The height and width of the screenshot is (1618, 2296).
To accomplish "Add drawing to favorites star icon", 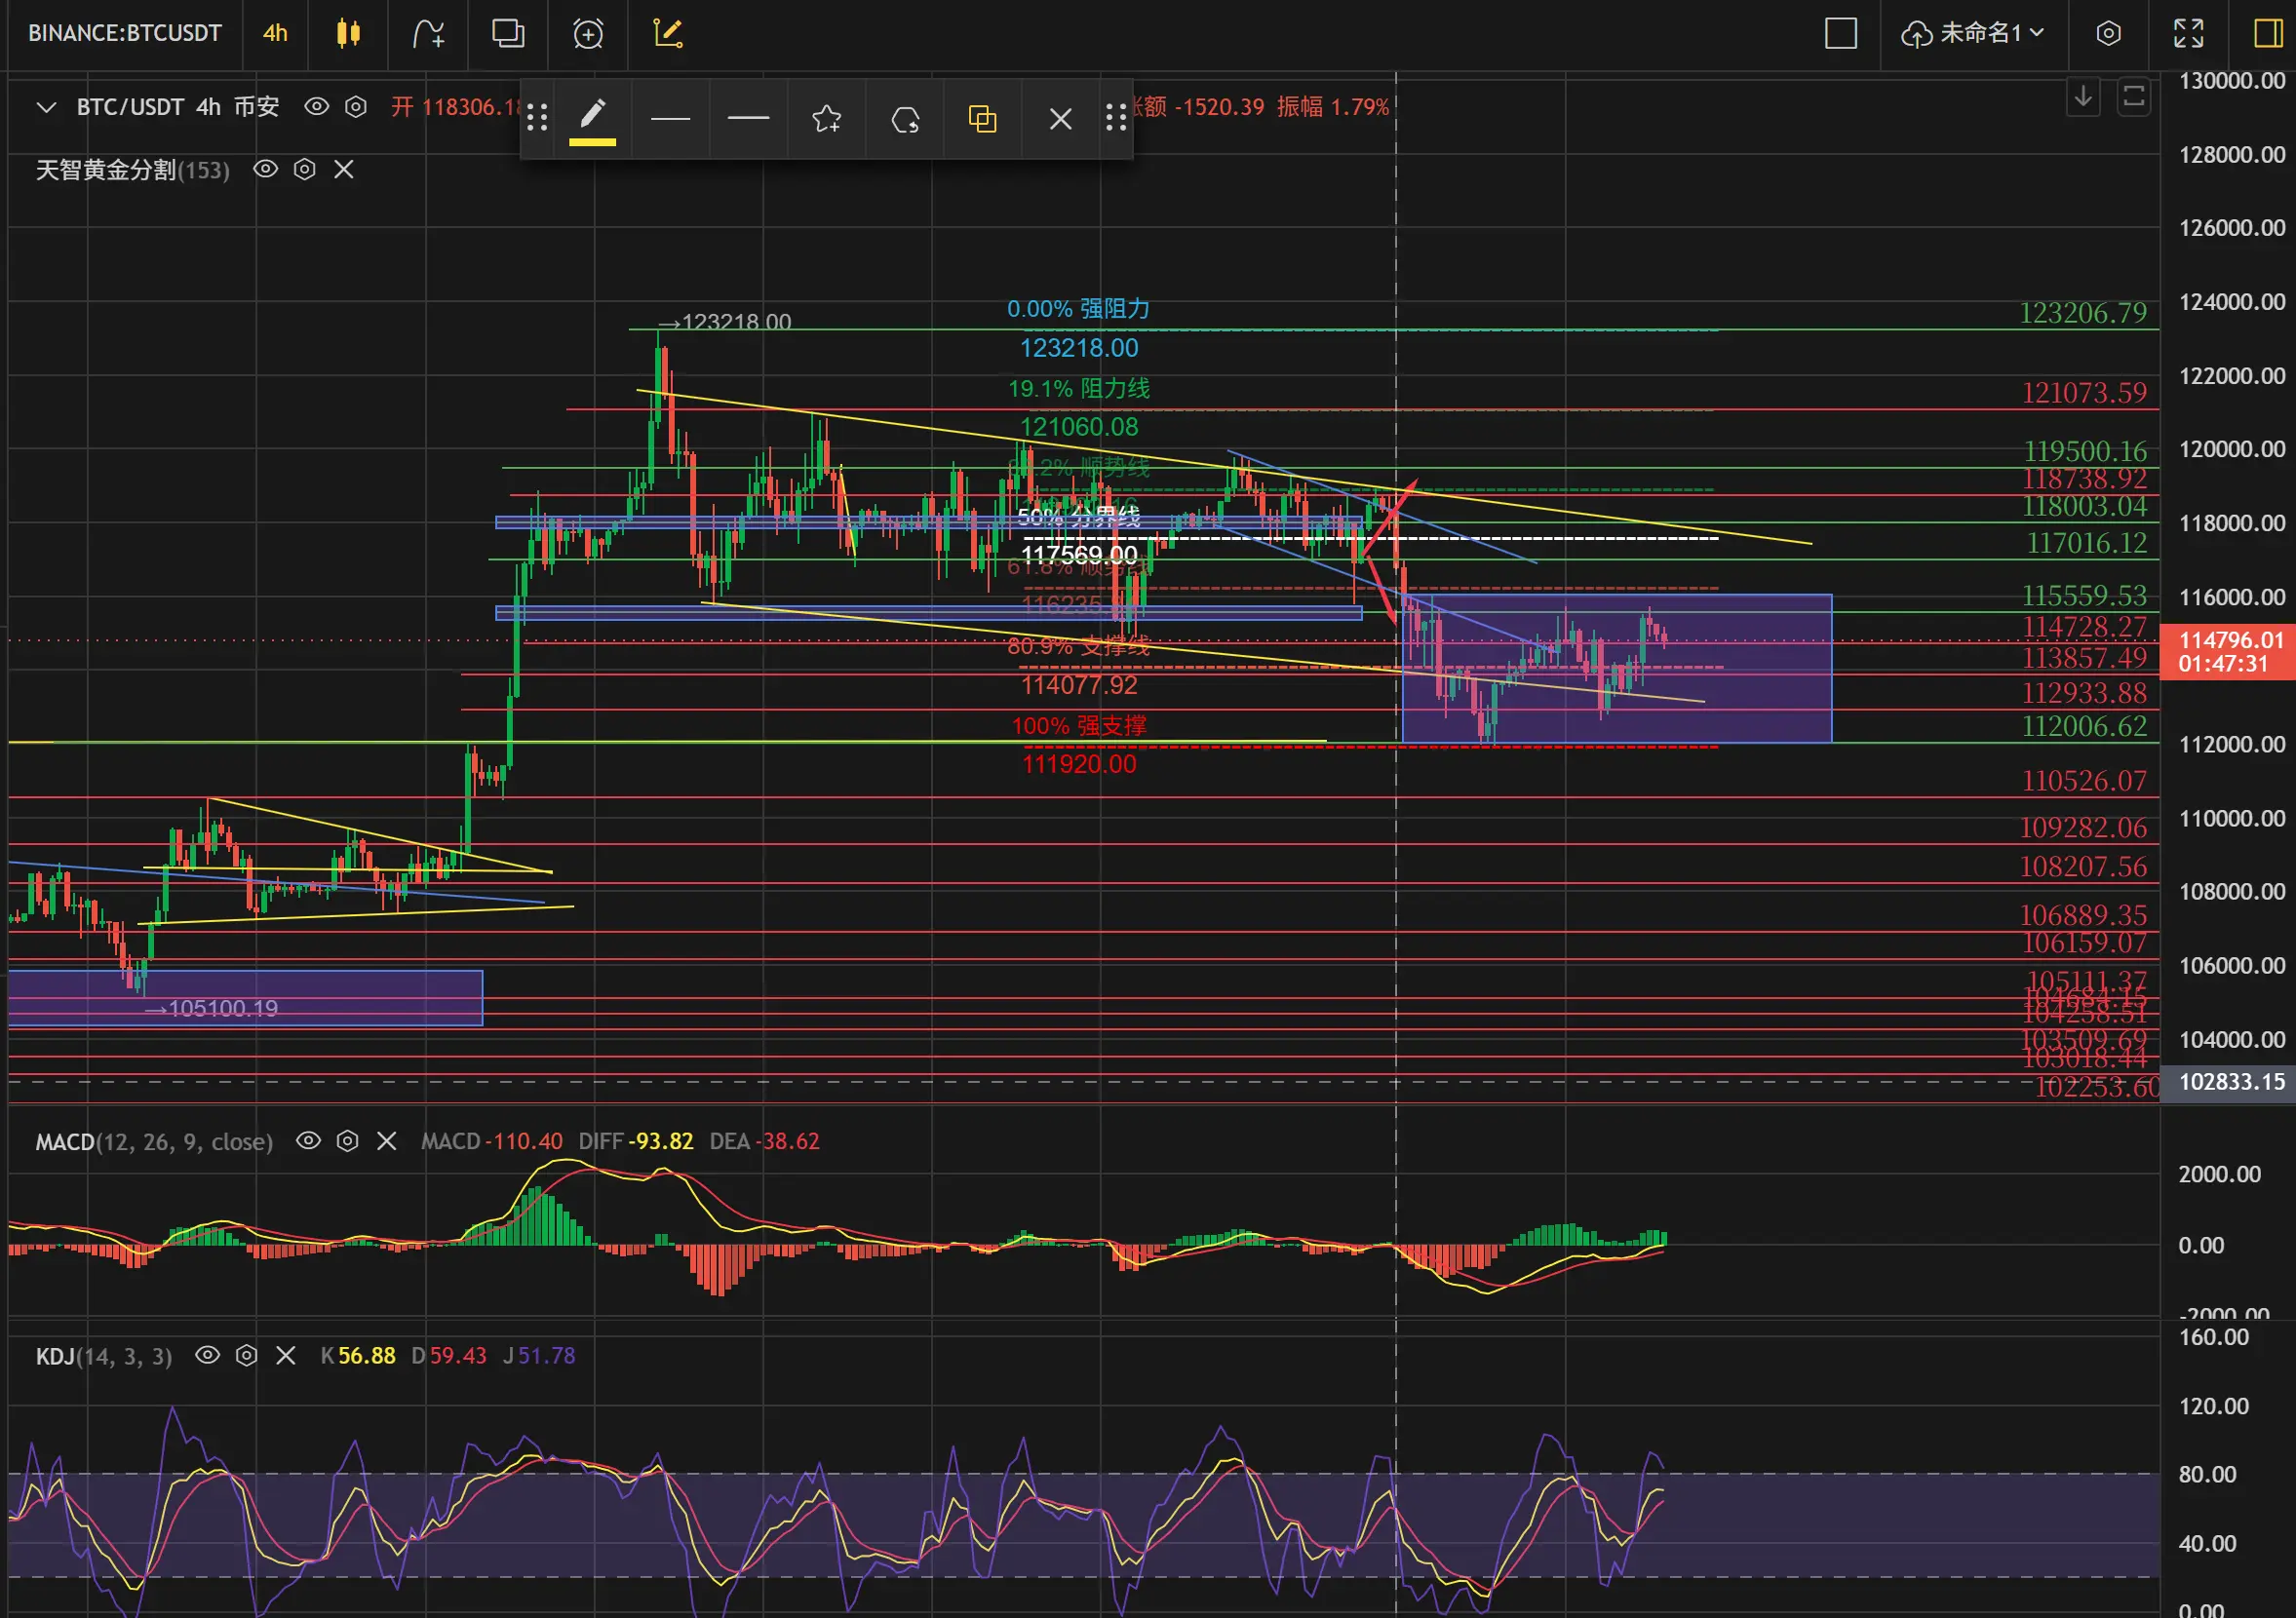I will tap(826, 118).
